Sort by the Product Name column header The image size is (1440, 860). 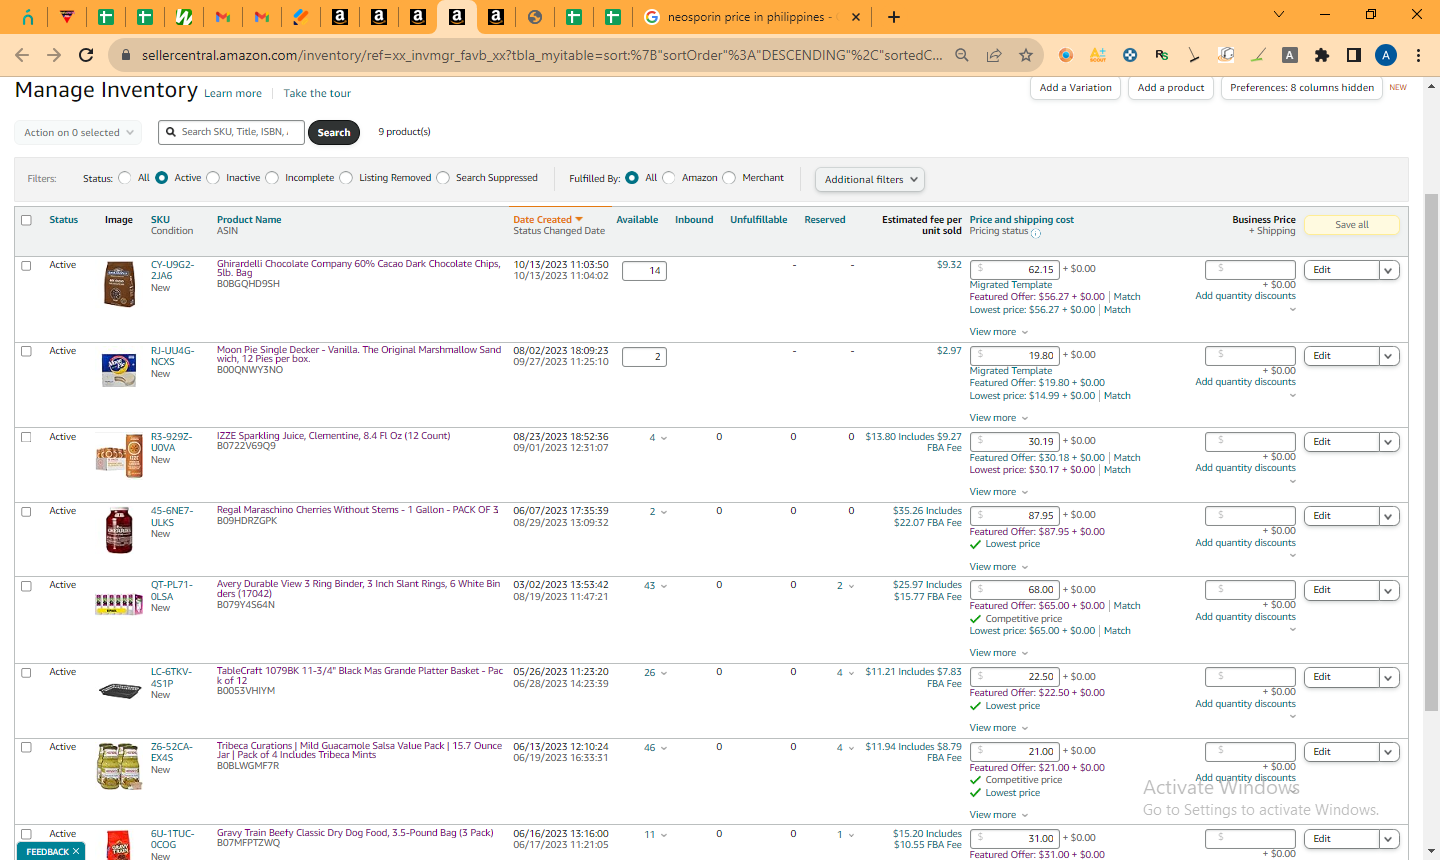pyautogui.click(x=249, y=220)
